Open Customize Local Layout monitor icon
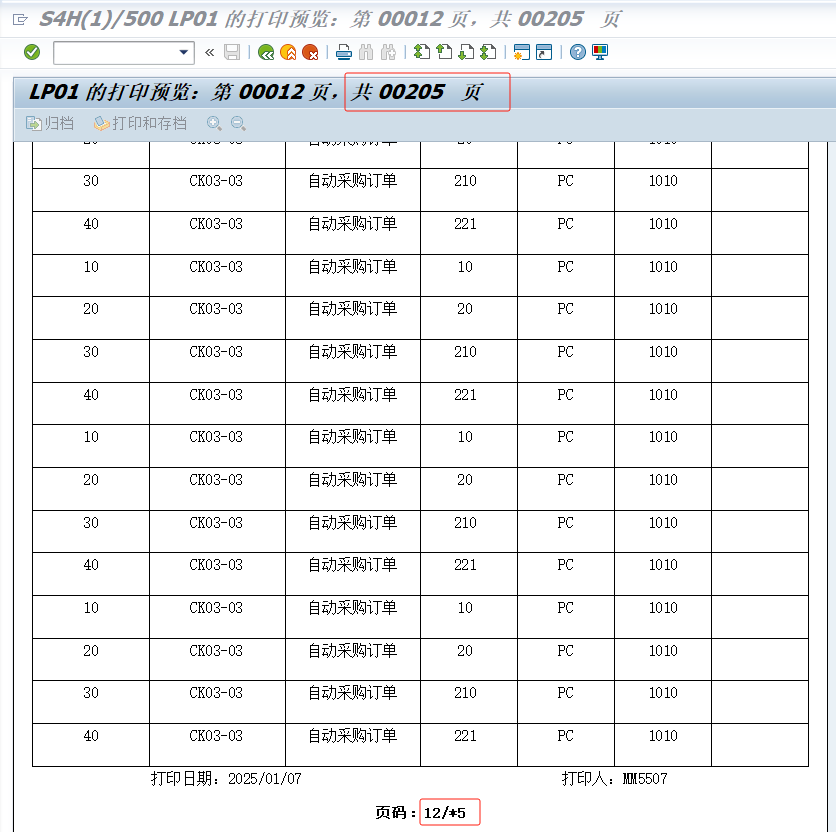 tap(600, 52)
